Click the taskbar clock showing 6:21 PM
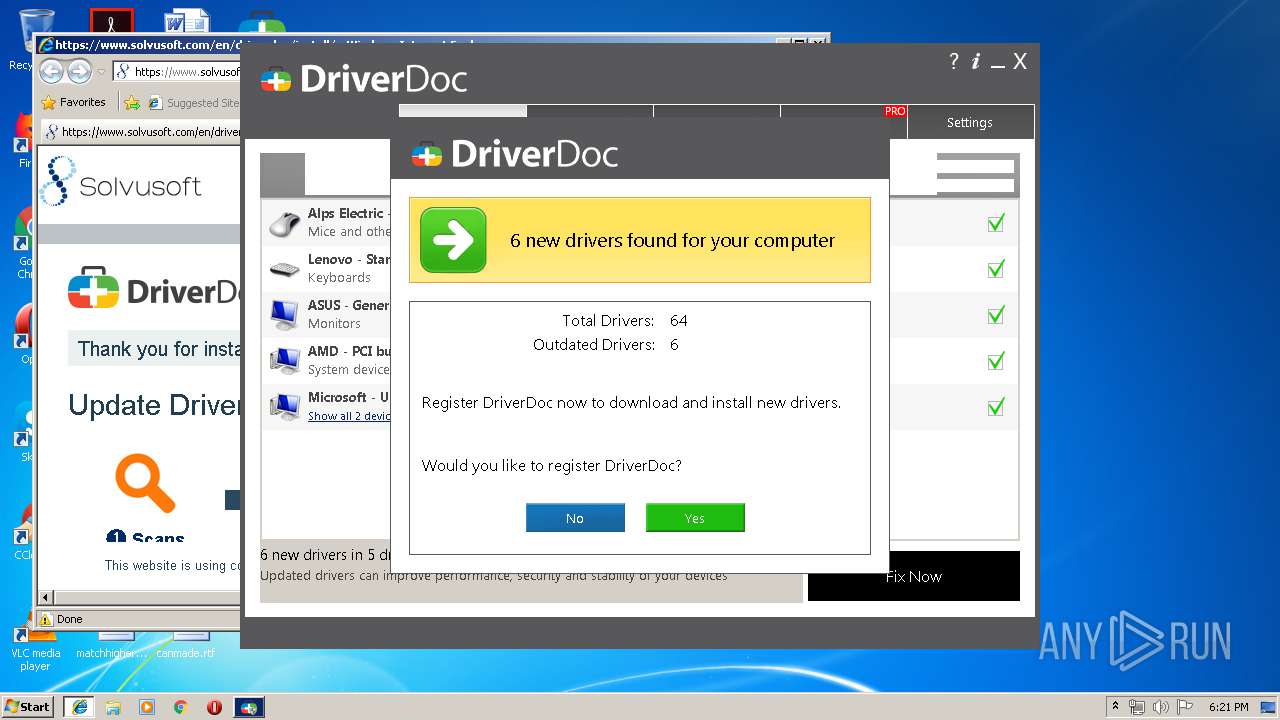This screenshot has width=1280, height=720. click(x=1229, y=707)
